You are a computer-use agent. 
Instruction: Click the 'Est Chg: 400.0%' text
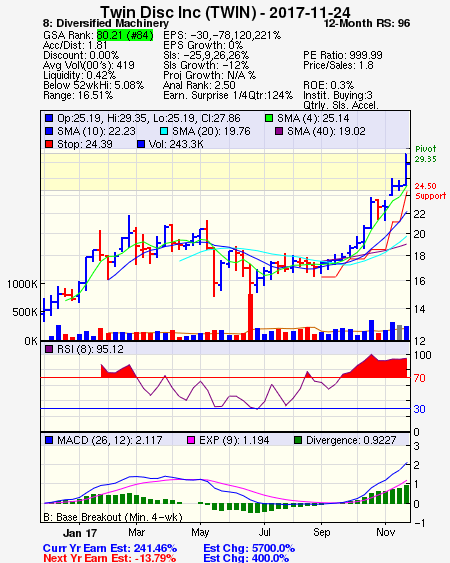(246, 558)
